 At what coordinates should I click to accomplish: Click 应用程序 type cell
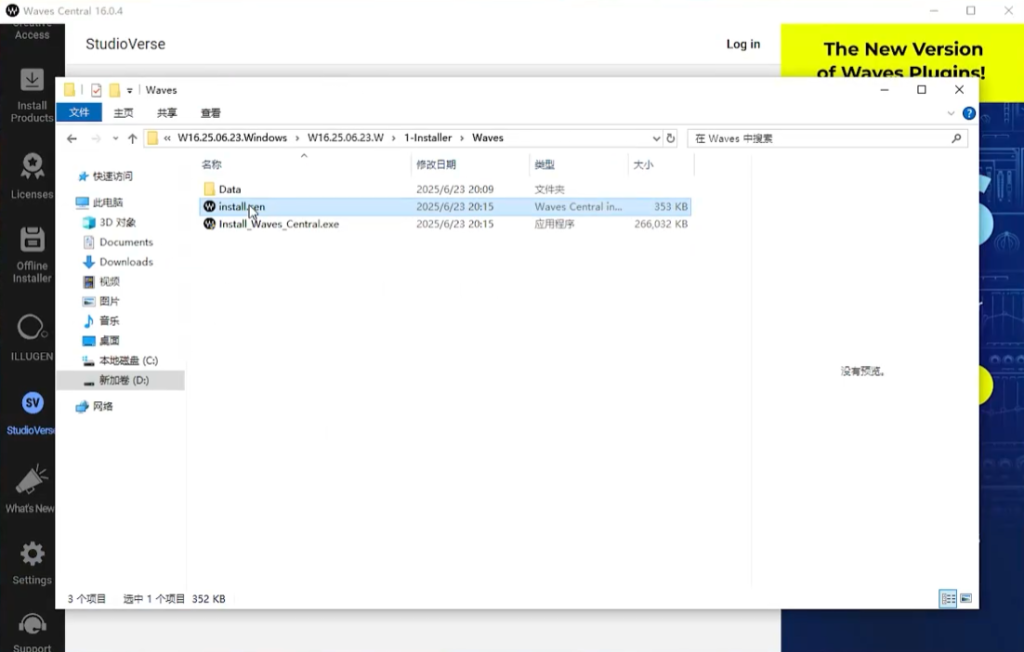554,224
